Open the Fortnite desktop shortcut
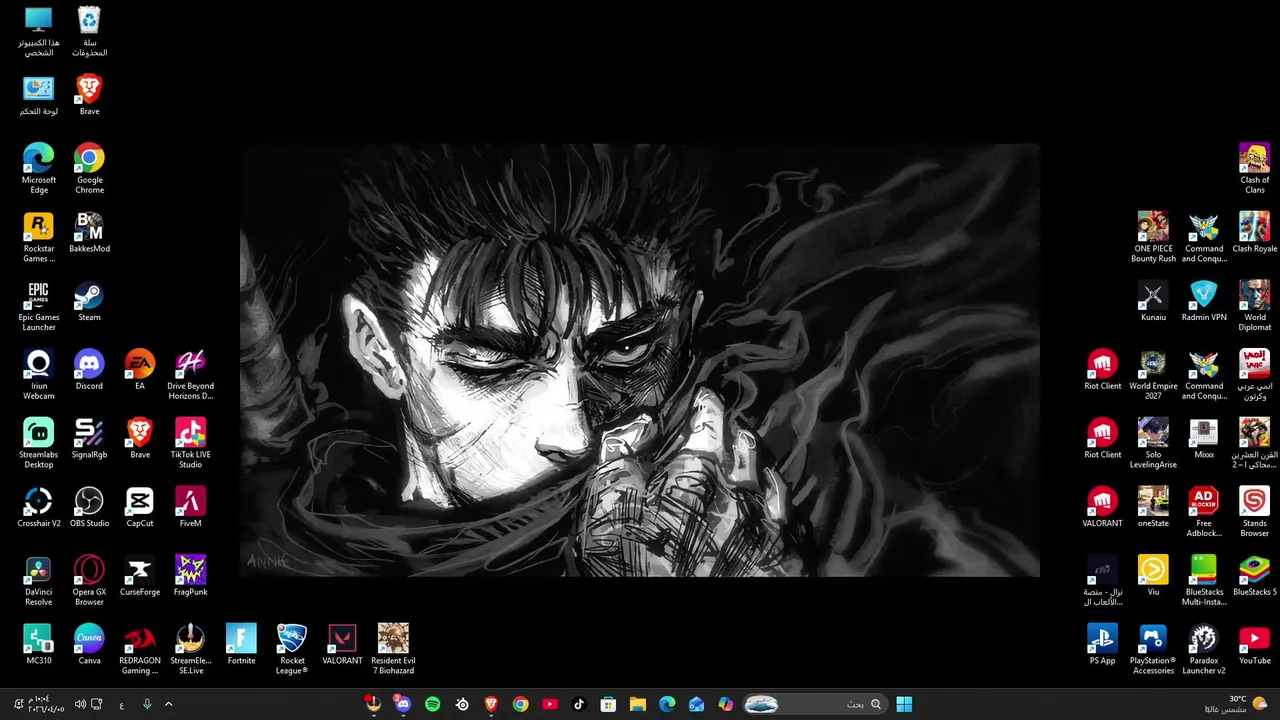1280x720 pixels. [241, 644]
